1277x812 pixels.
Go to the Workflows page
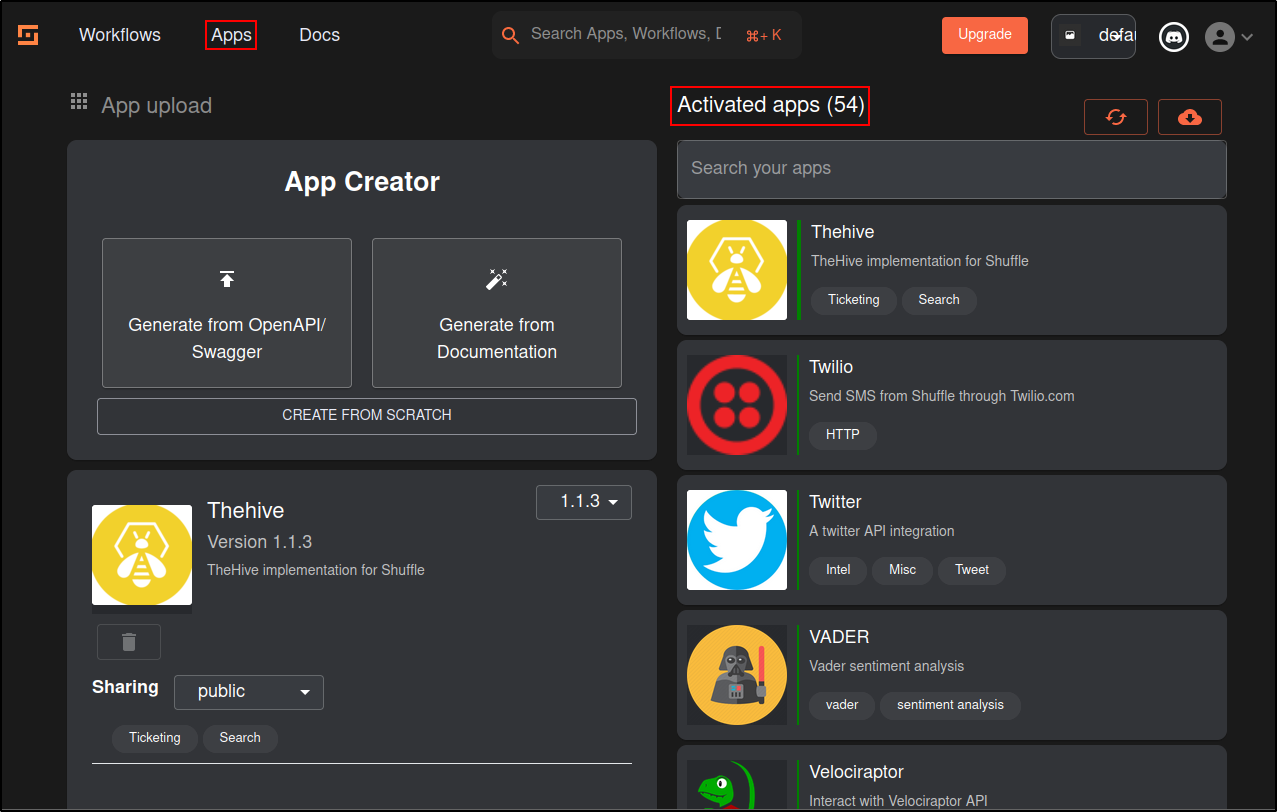pyautogui.click(x=119, y=34)
